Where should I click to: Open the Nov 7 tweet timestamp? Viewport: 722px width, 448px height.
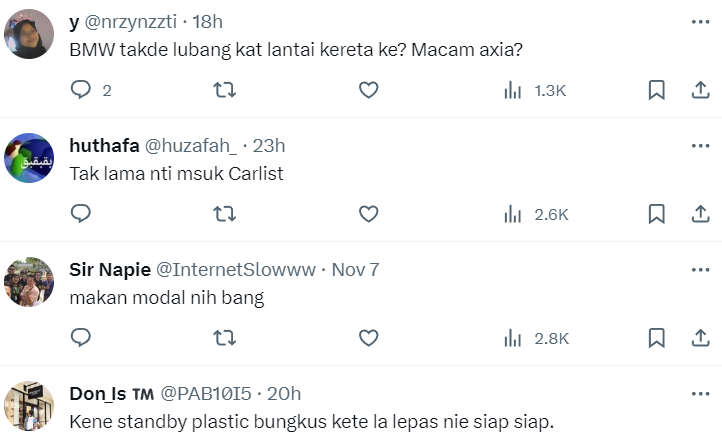click(x=356, y=270)
